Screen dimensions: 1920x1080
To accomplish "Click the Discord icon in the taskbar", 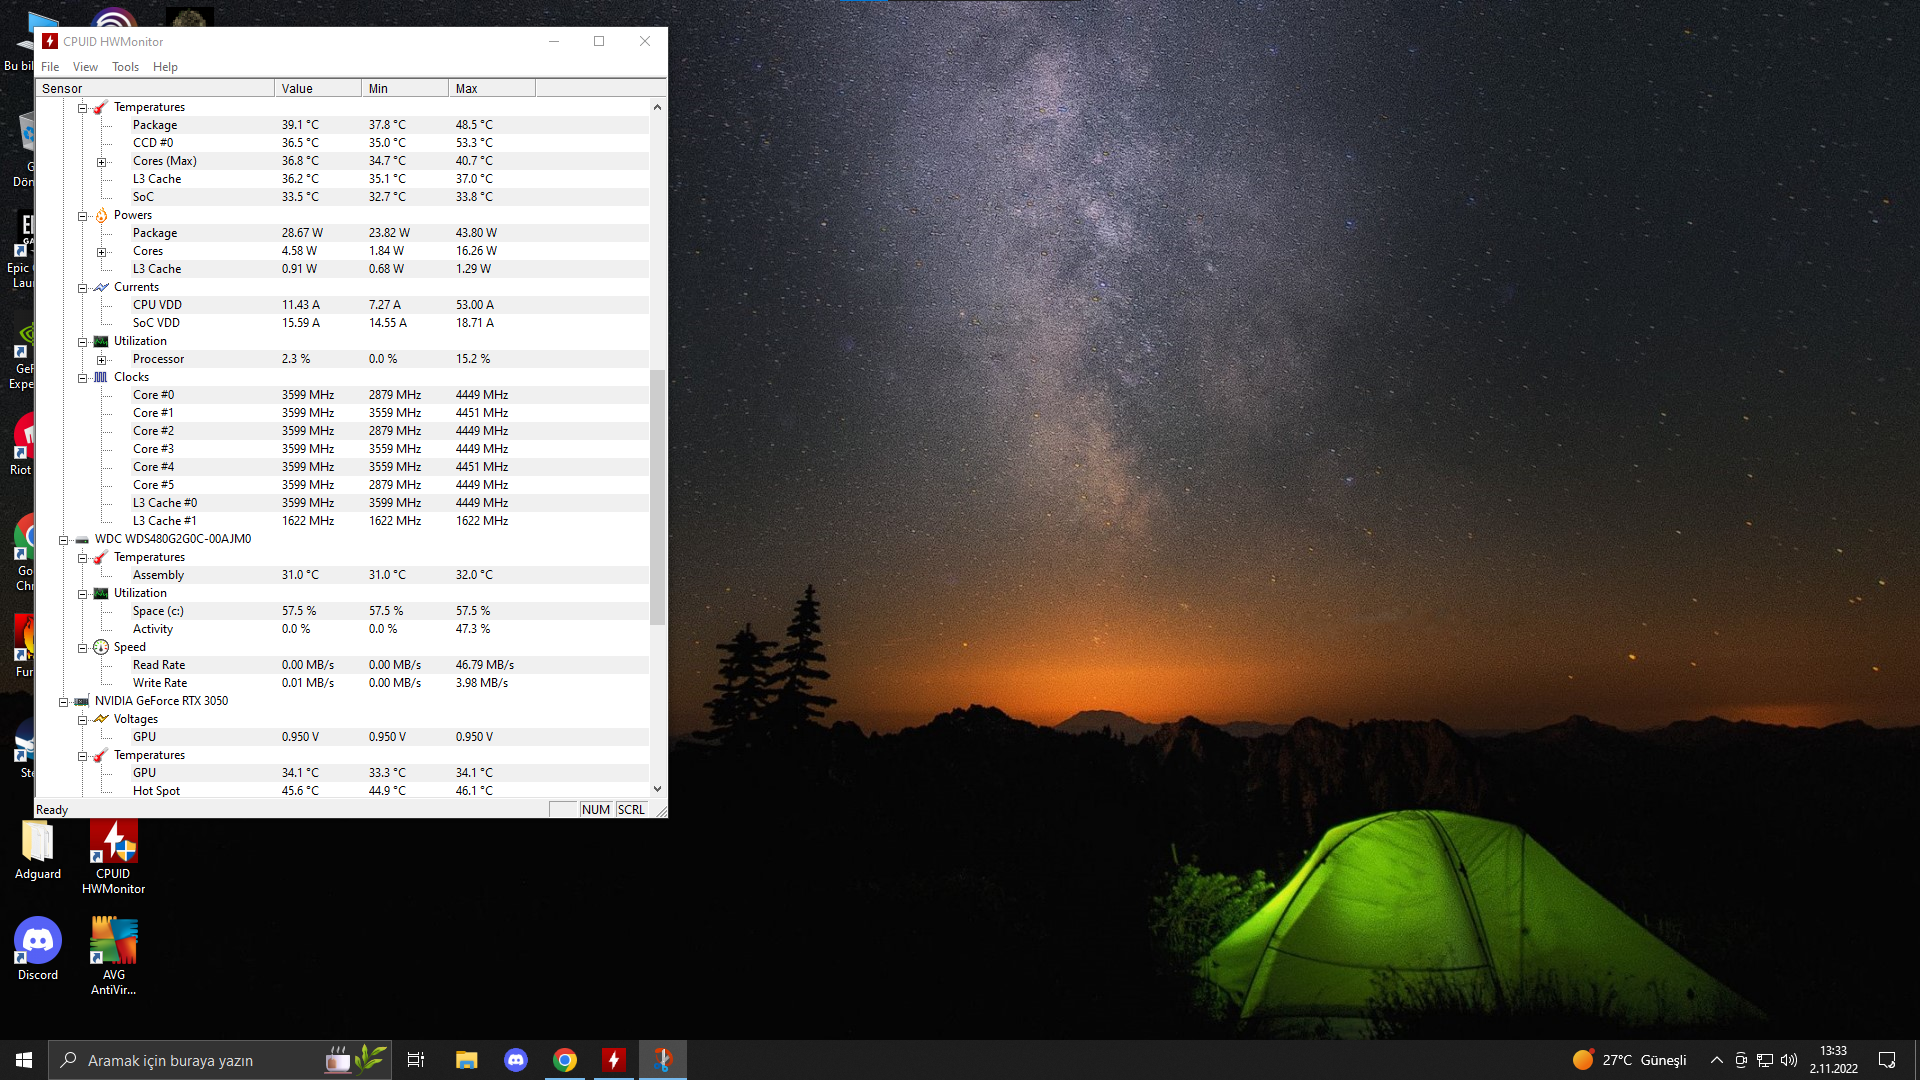I will click(516, 1060).
